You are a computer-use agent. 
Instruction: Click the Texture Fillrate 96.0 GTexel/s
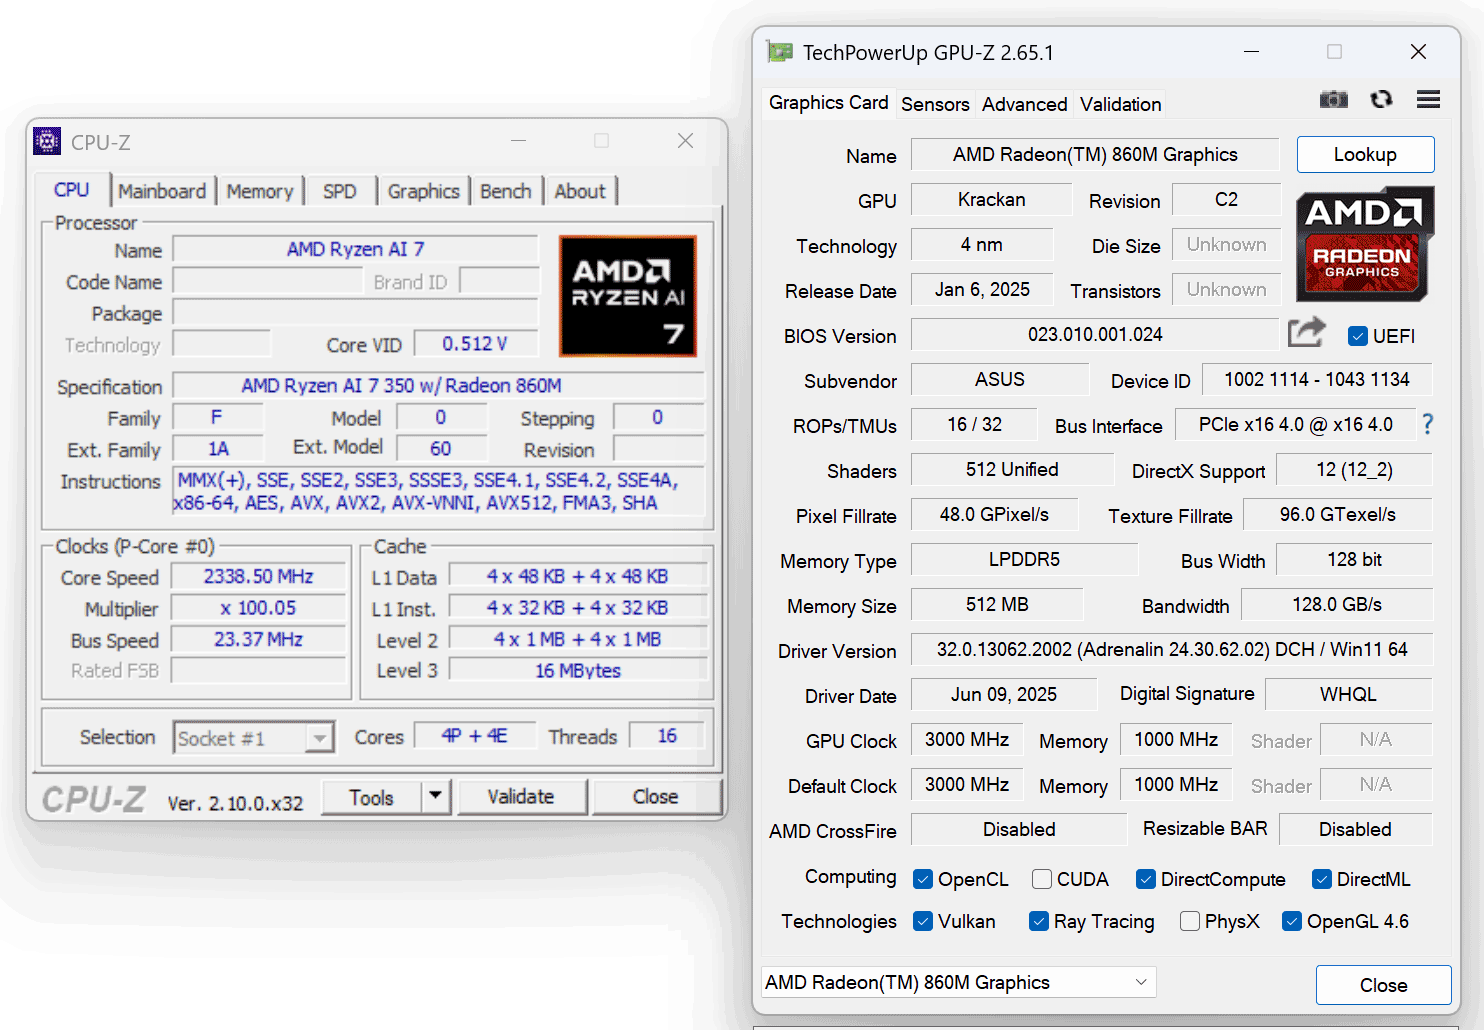(1337, 514)
